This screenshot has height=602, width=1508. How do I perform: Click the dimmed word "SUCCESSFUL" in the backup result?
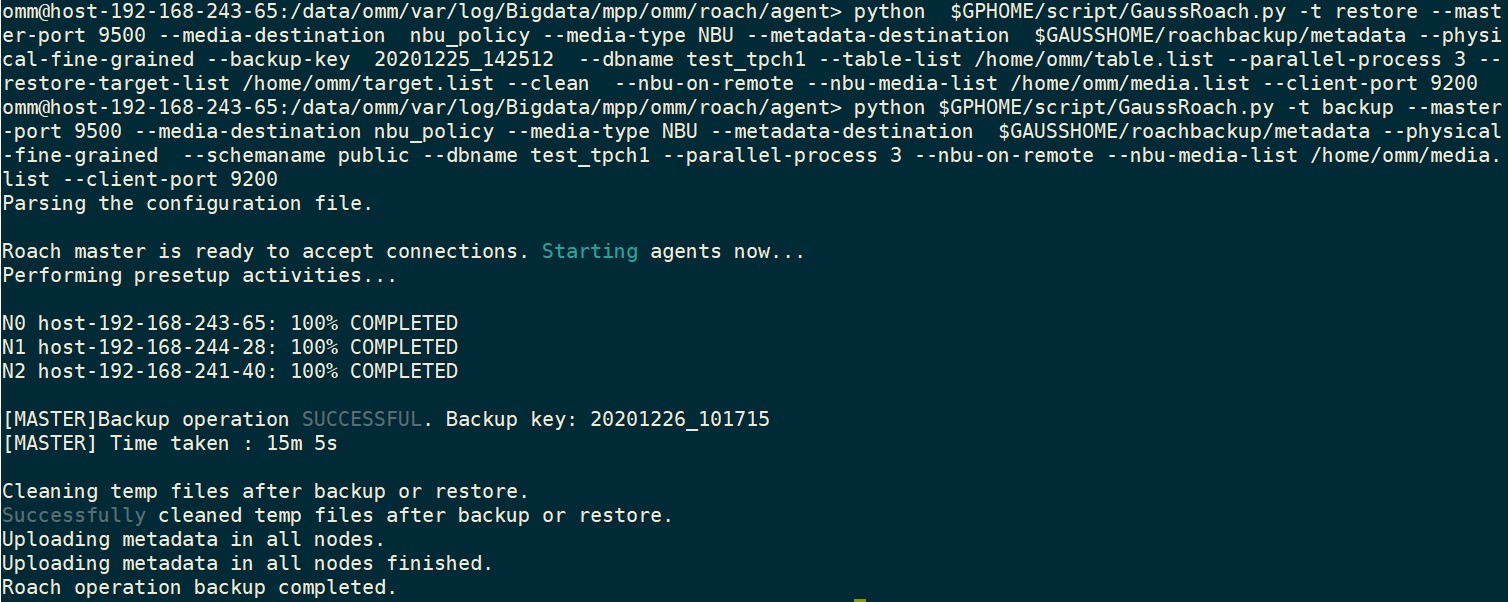361,419
